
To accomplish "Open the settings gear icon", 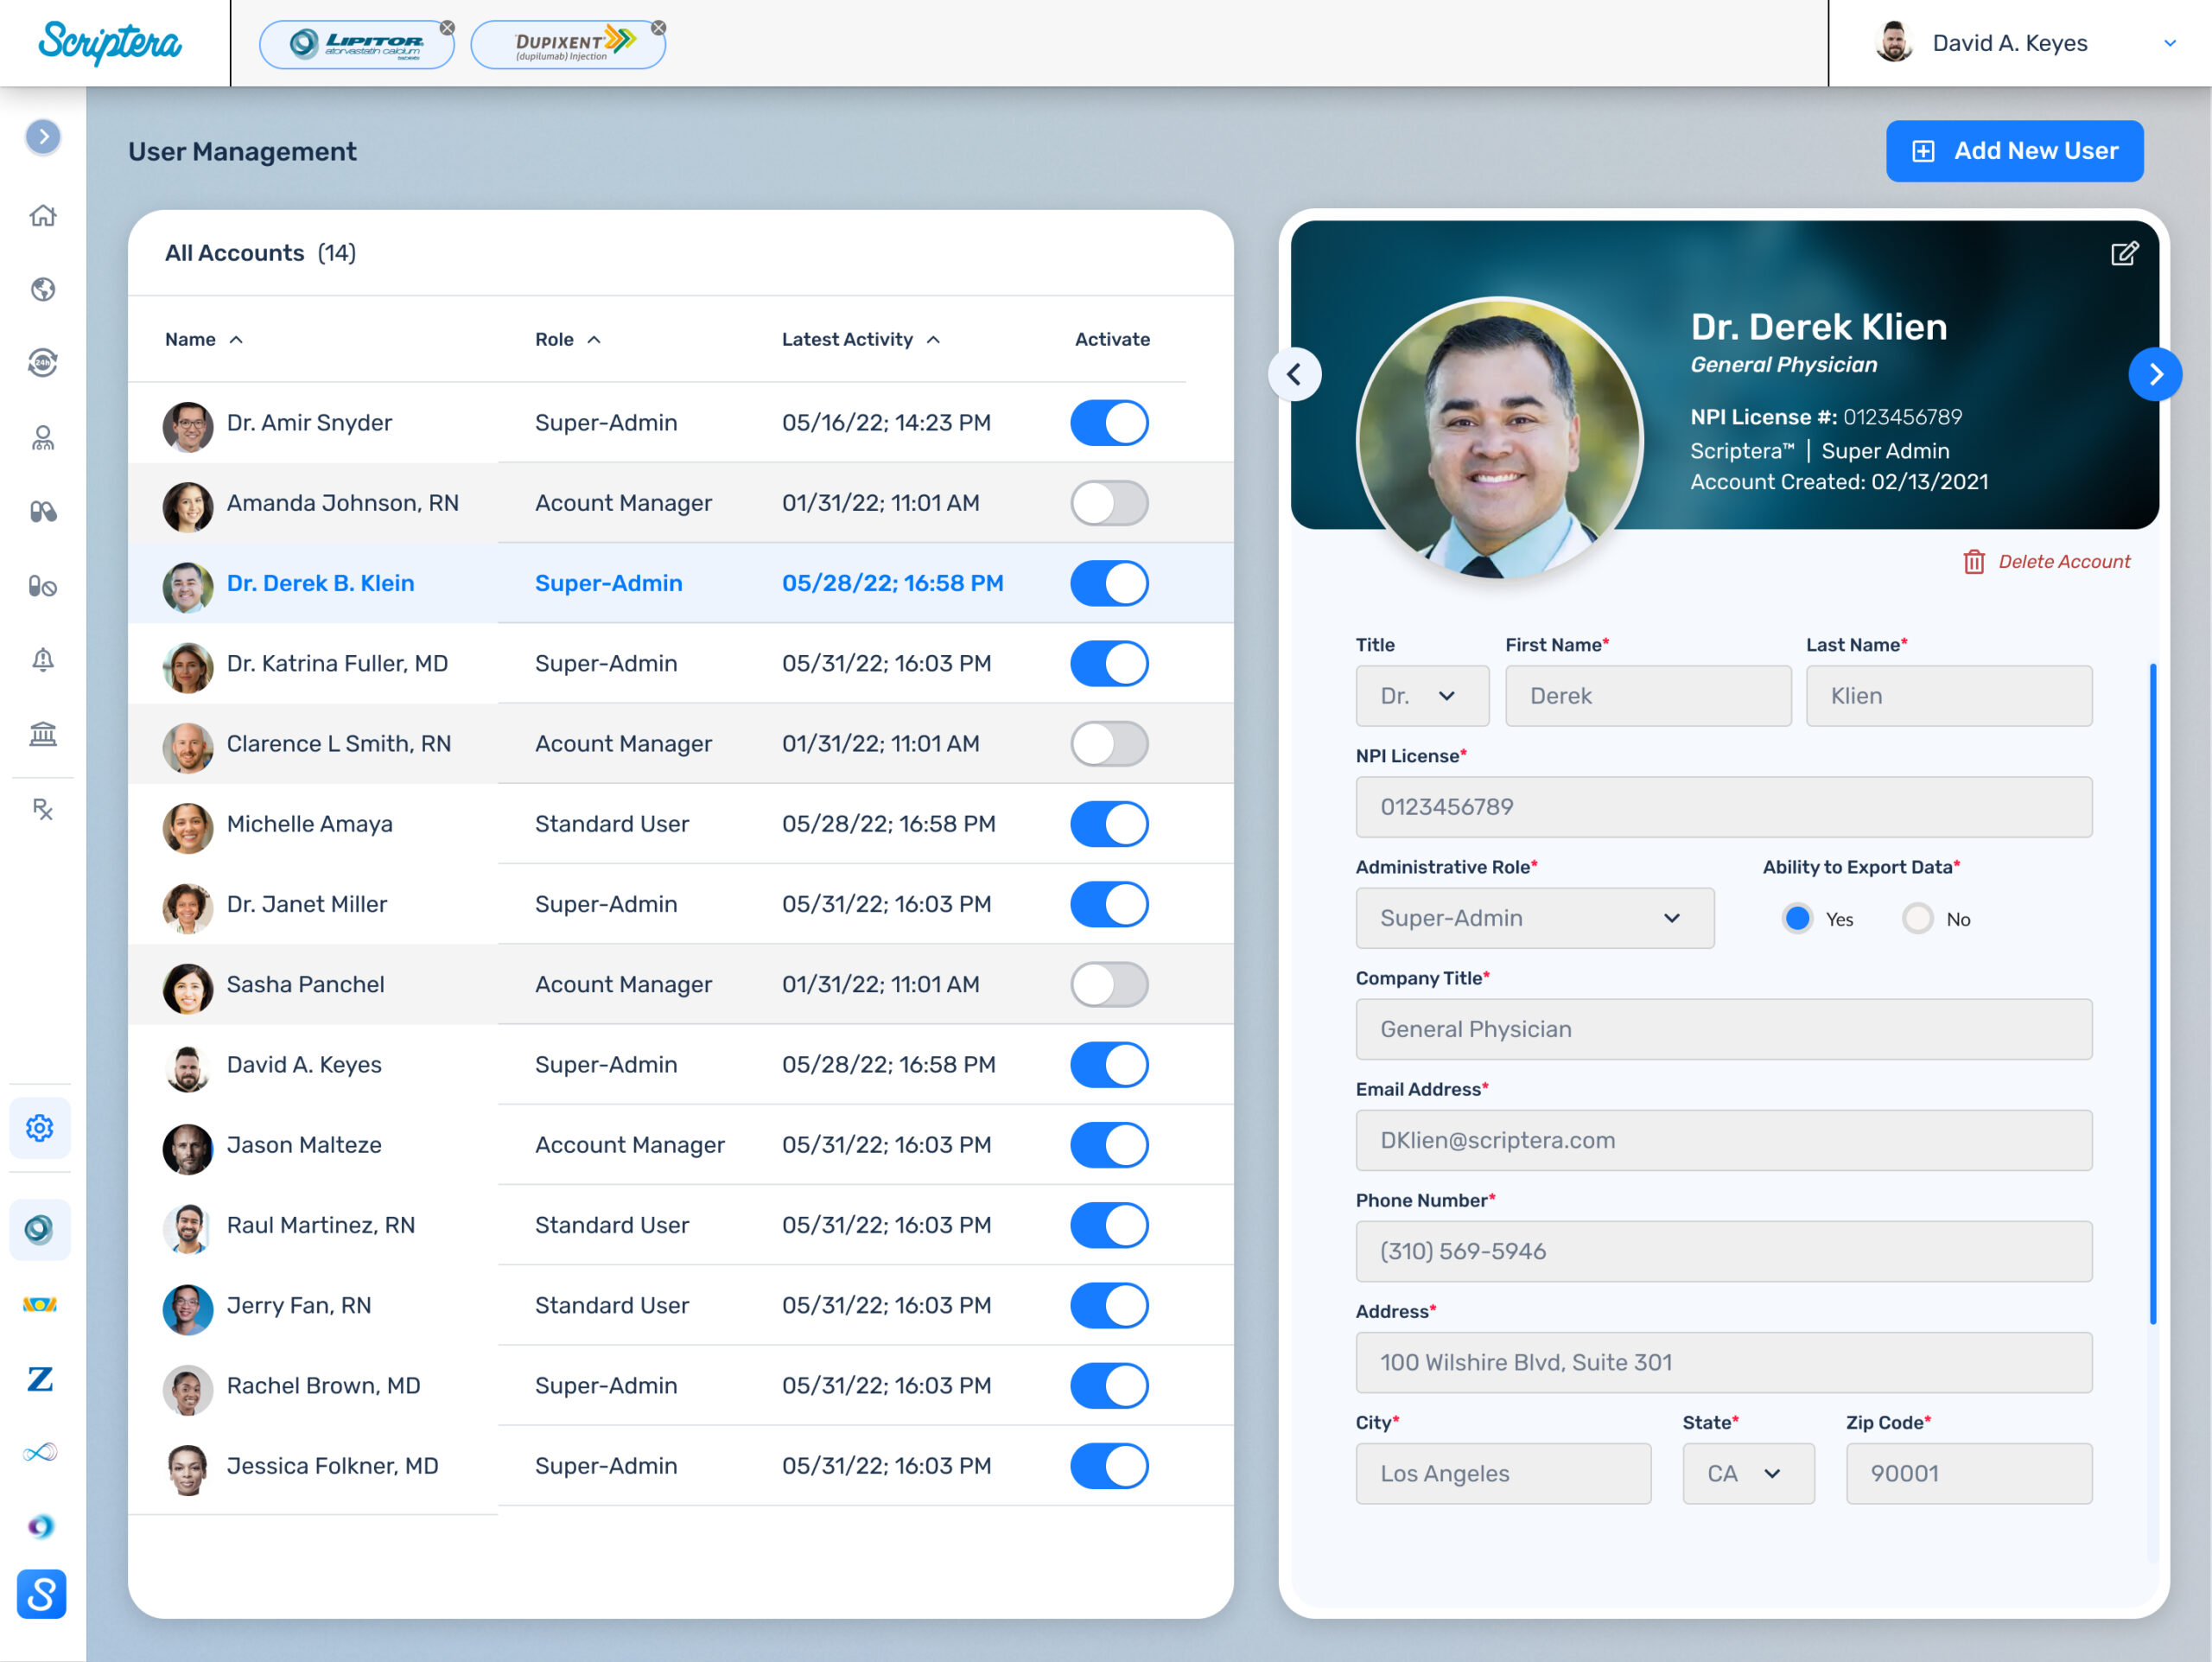I will click(40, 1128).
